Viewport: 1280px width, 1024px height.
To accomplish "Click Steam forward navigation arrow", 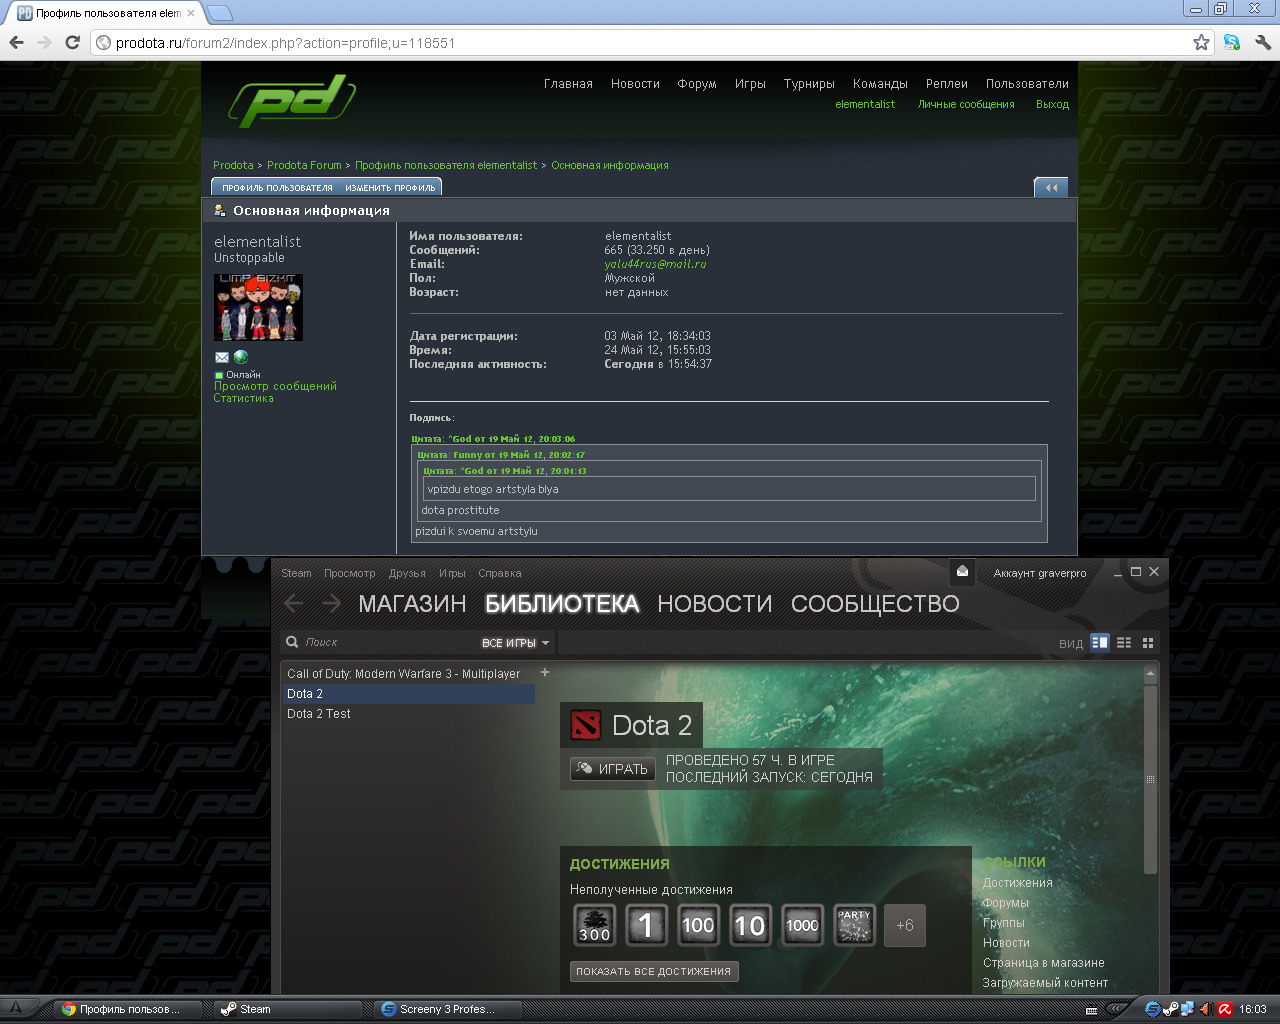I will click(331, 603).
